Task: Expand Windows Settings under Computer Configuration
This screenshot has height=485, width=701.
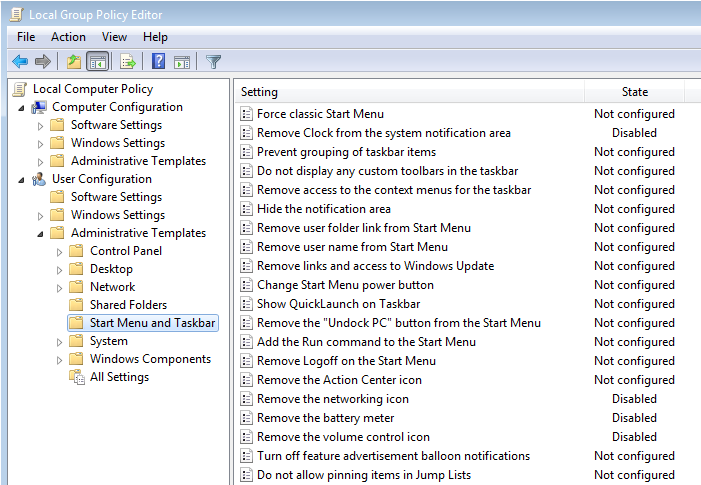Action: click(40, 144)
